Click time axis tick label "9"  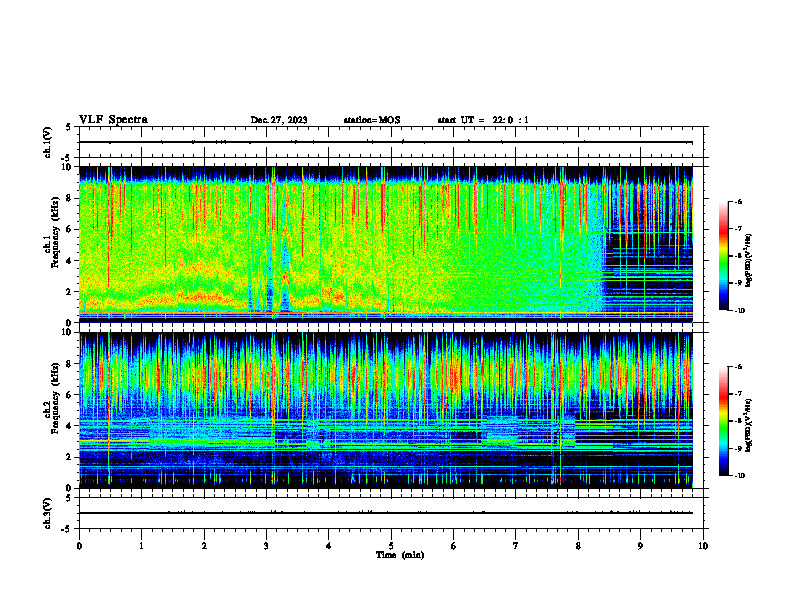(640, 546)
